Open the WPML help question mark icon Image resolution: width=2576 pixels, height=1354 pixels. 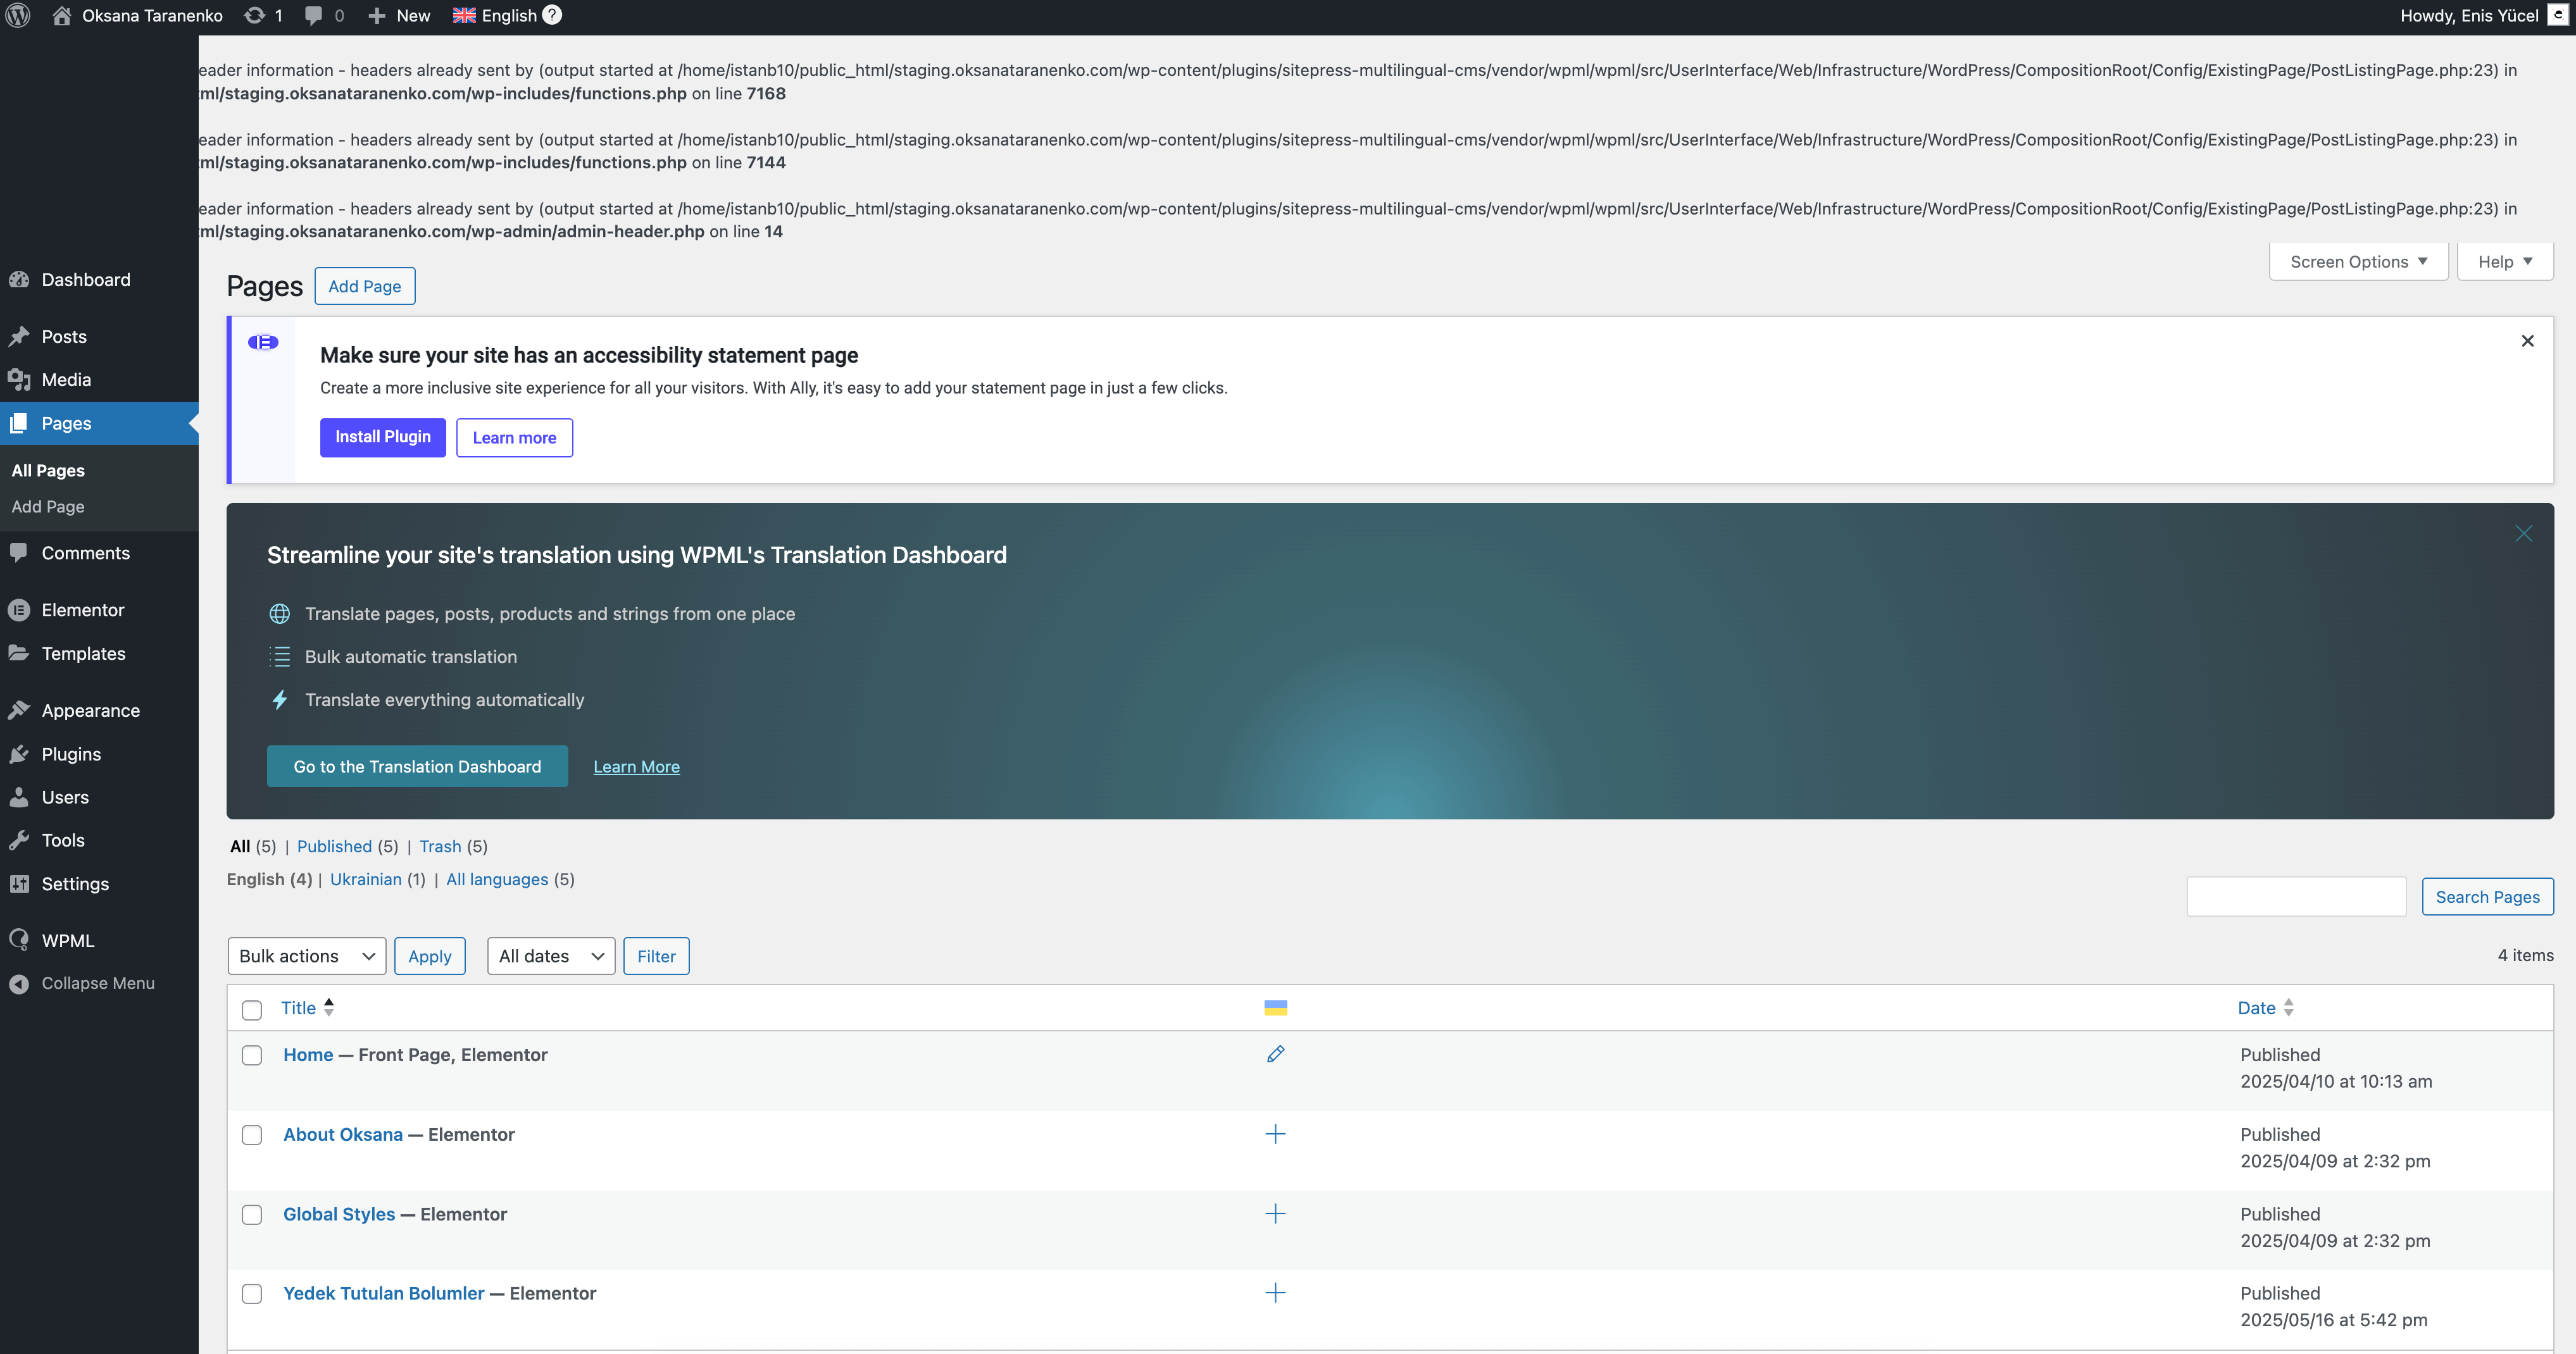(552, 15)
